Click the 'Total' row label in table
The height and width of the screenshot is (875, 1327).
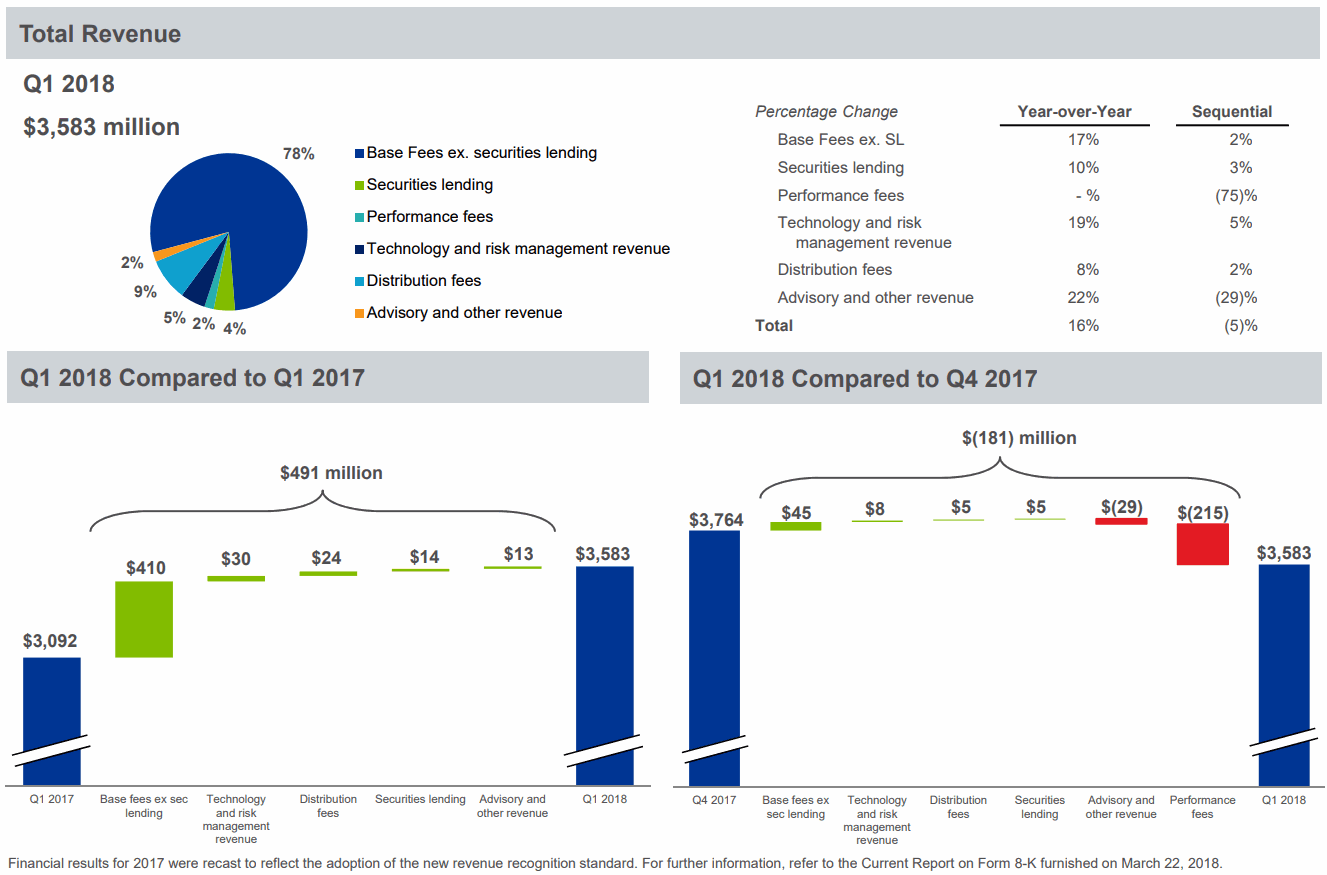click(x=774, y=326)
